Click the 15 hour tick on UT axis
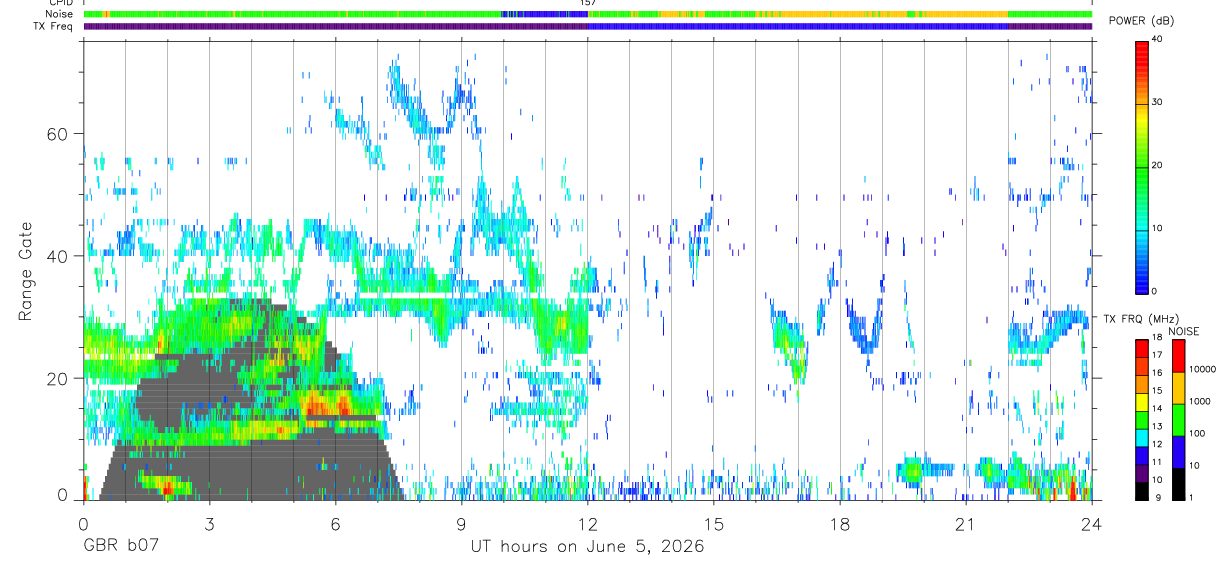The image size is (1228, 567). [713, 522]
